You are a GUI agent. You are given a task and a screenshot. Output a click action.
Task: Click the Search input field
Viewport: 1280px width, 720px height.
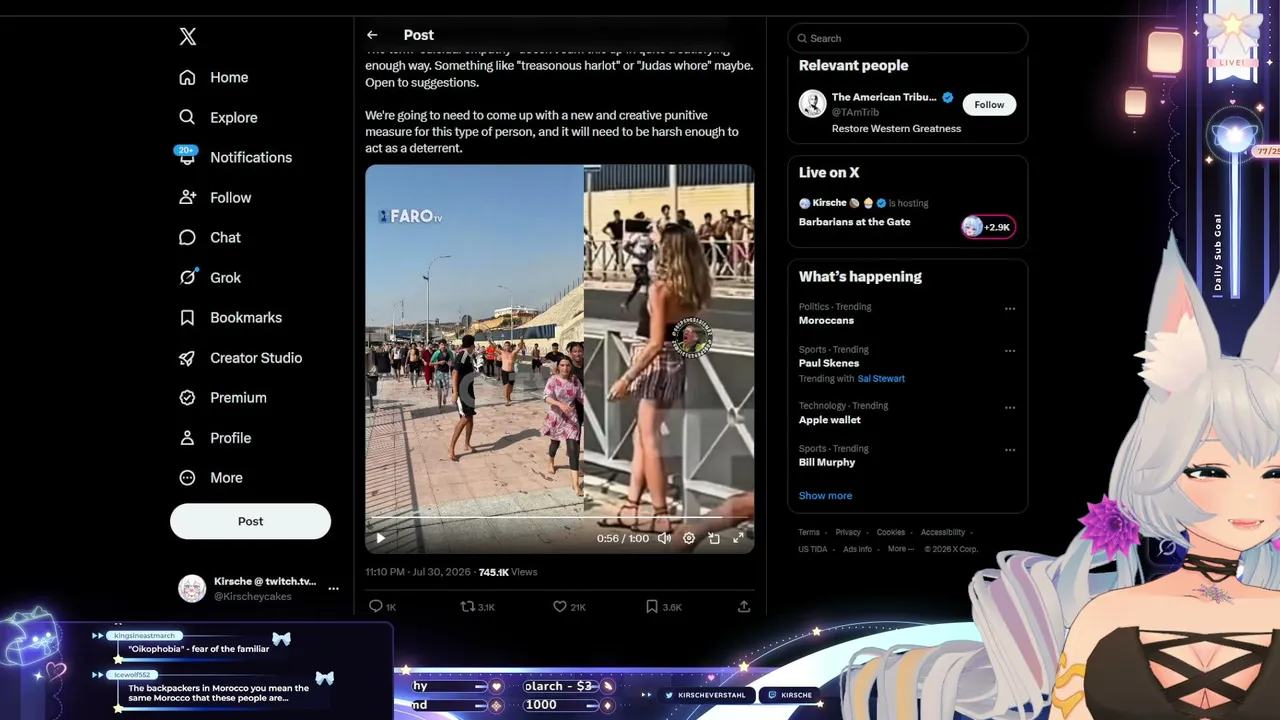[908, 38]
